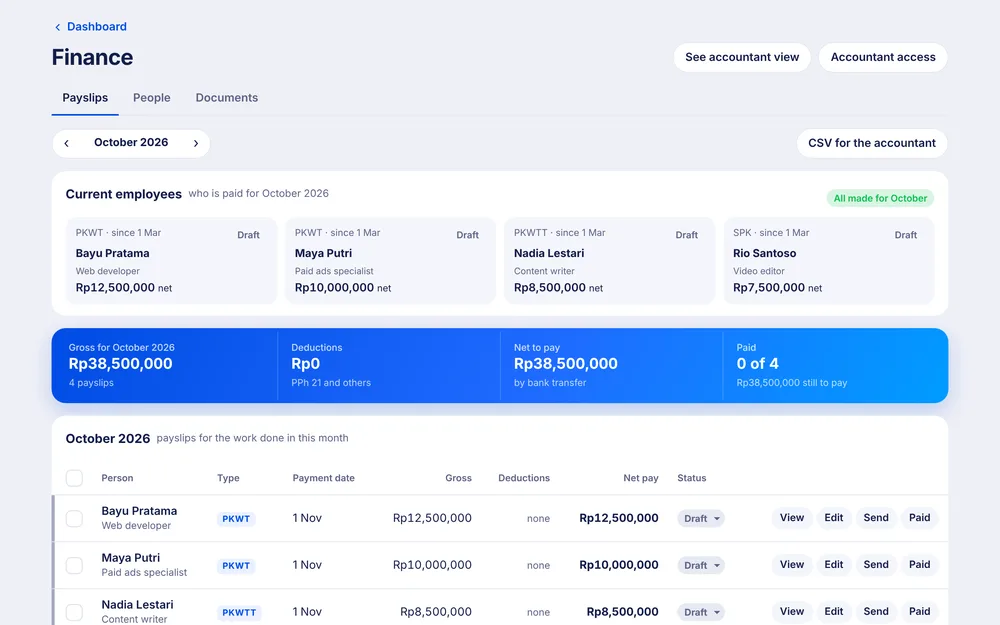Click PKWTT type badge in Nadia Lestari's row
1000x625 pixels.
click(239, 613)
